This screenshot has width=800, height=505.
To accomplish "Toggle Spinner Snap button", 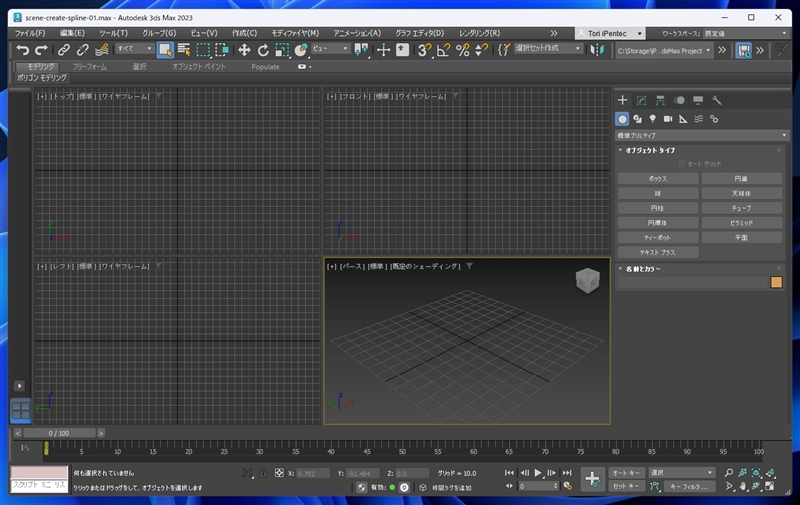I will (x=481, y=50).
